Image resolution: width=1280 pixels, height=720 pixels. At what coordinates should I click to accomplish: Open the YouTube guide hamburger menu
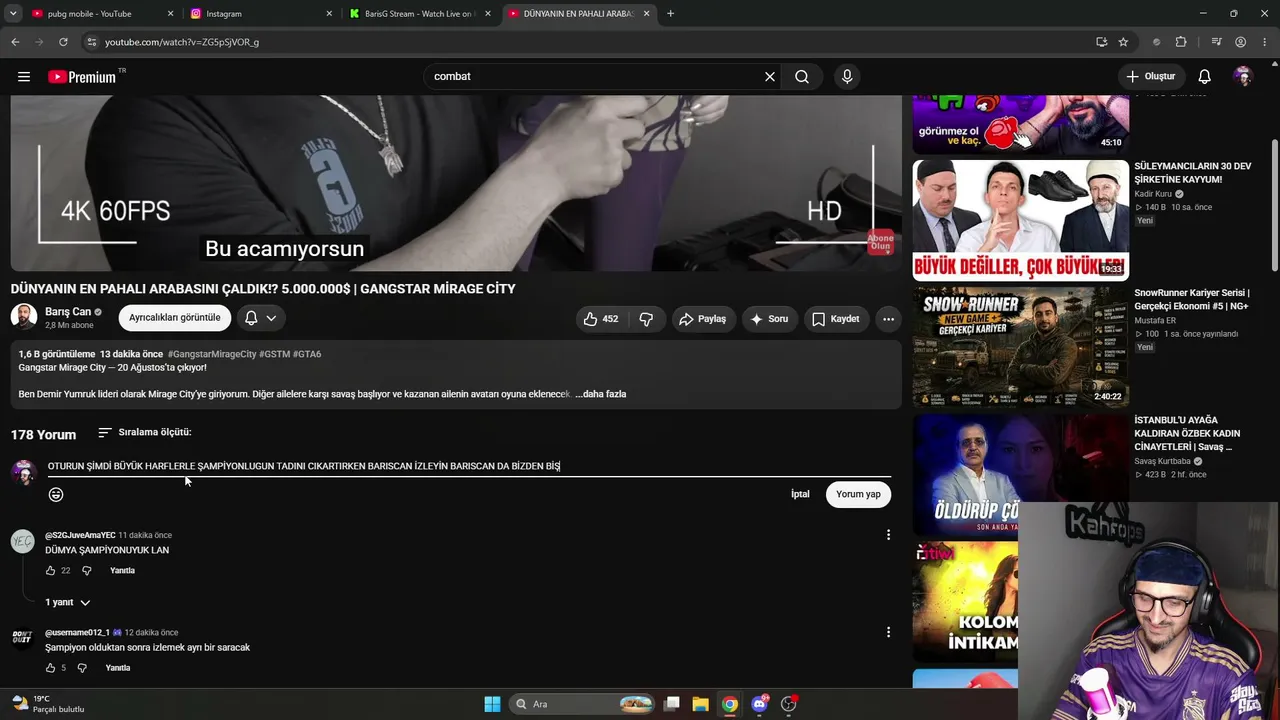24,77
